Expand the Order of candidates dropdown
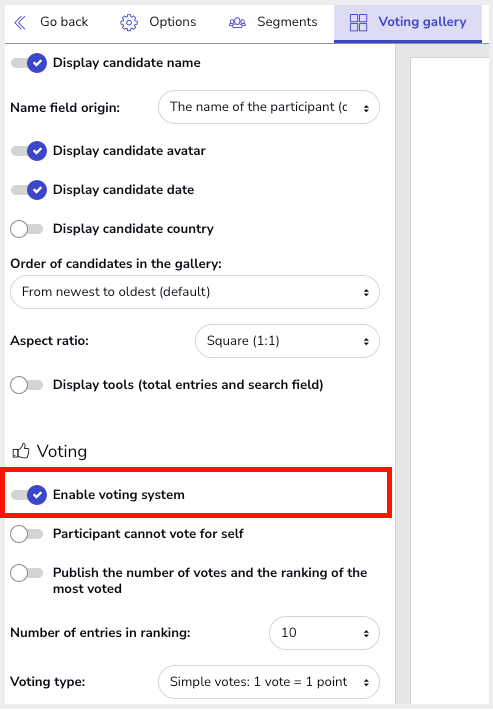Screen dimensions: 493x710 [195, 292]
